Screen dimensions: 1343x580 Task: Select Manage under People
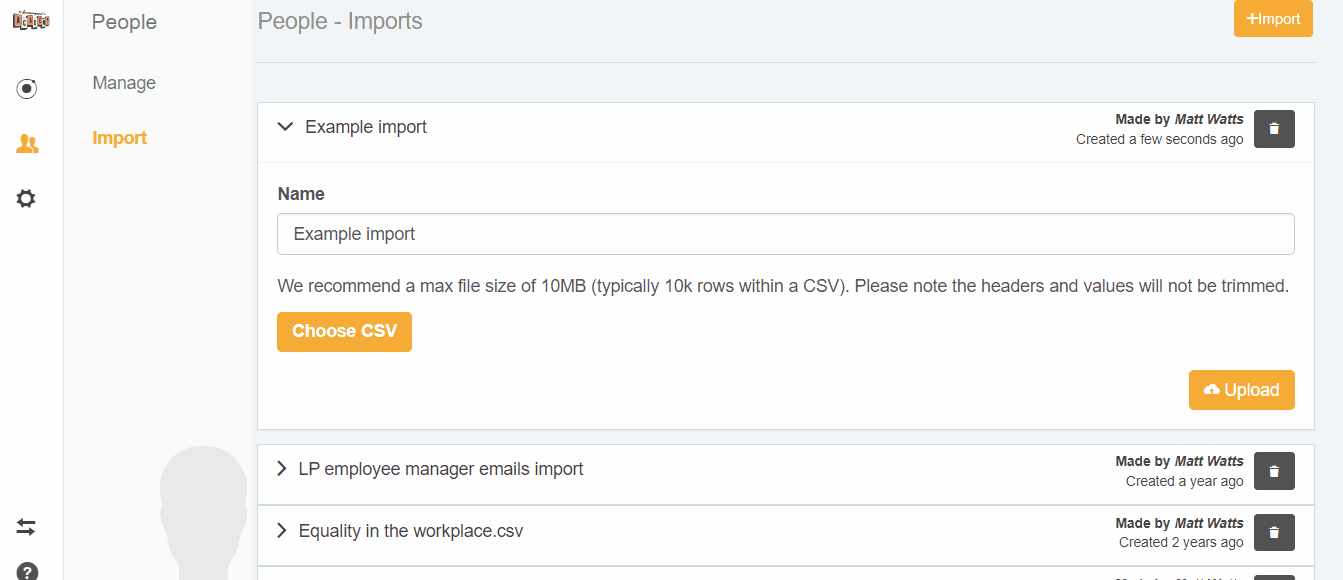[x=123, y=82]
